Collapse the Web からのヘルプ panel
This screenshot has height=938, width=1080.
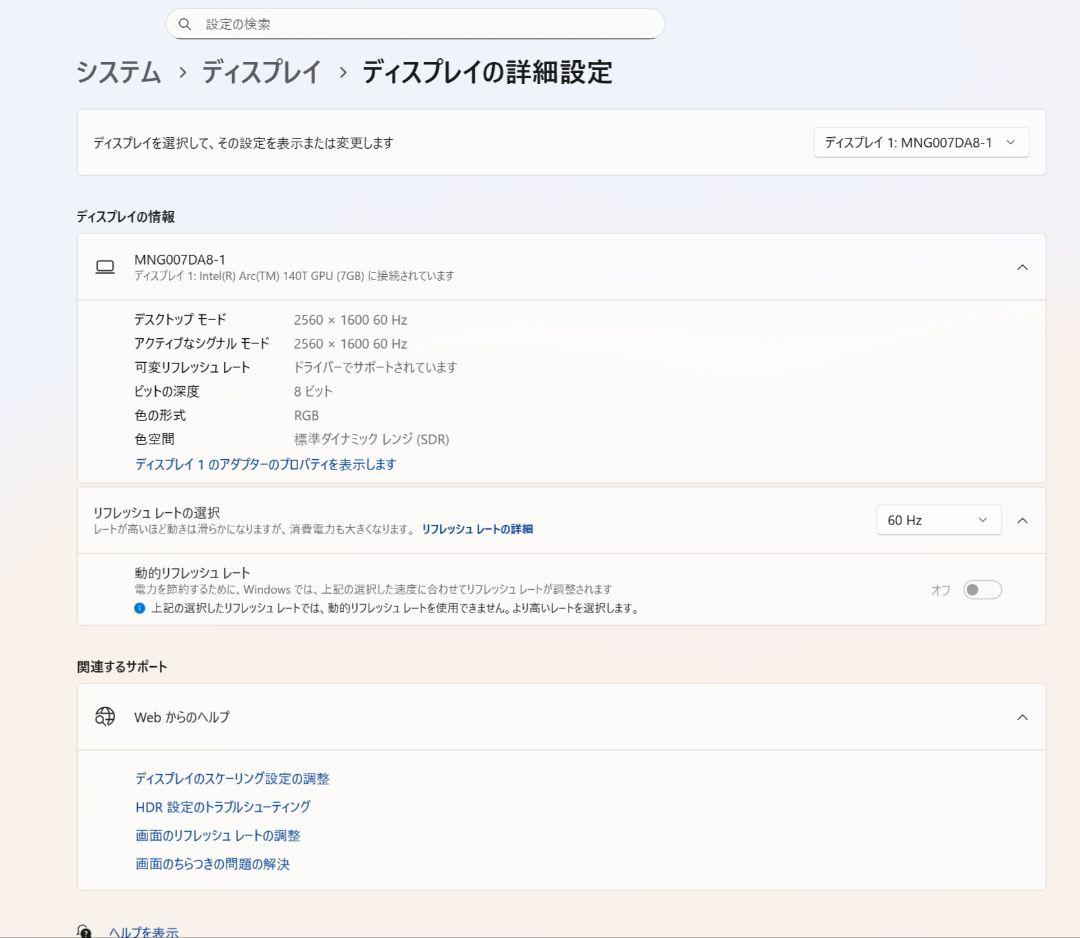coord(1022,717)
